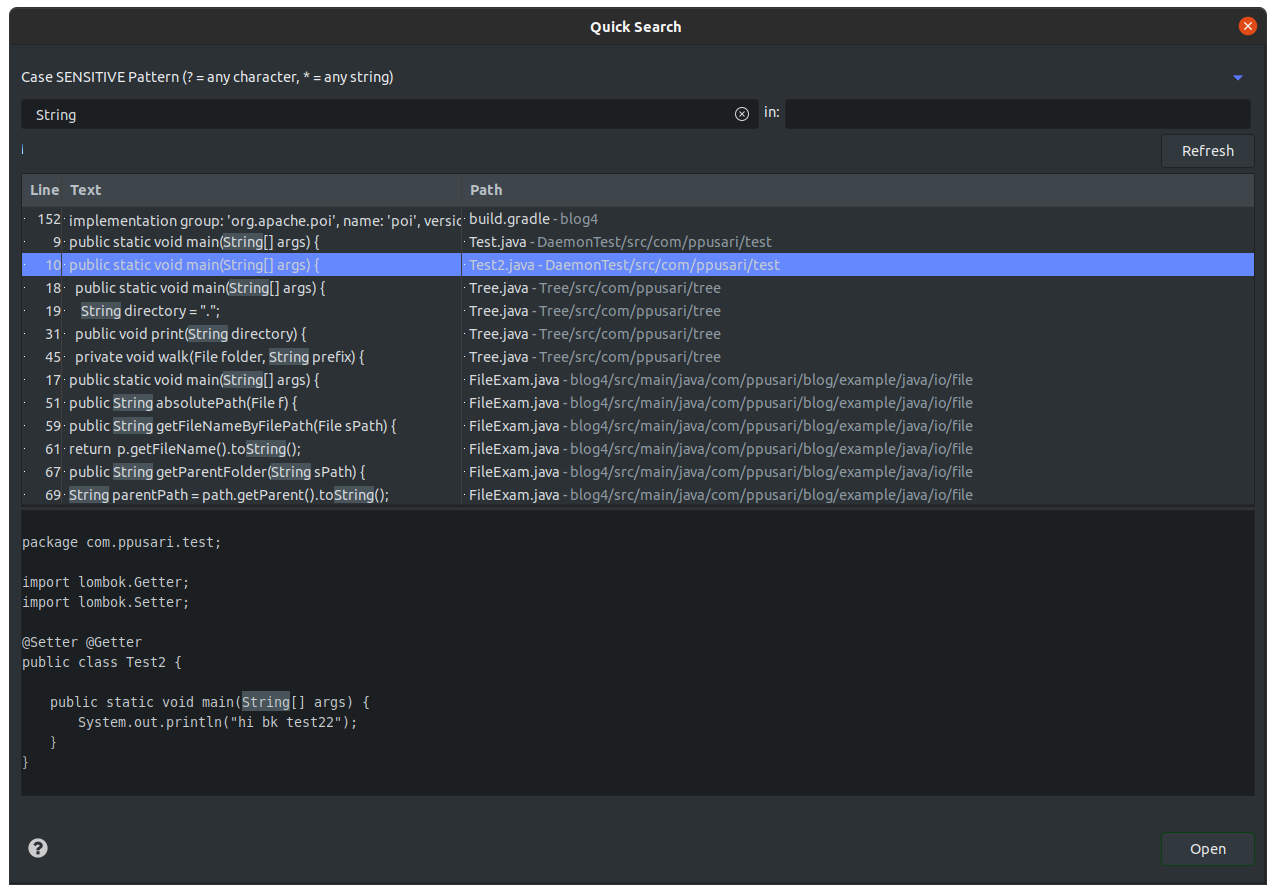The width and height of the screenshot is (1276, 894).
Task: Focus the 'in:' path filter field
Action: [x=1018, y=114]
